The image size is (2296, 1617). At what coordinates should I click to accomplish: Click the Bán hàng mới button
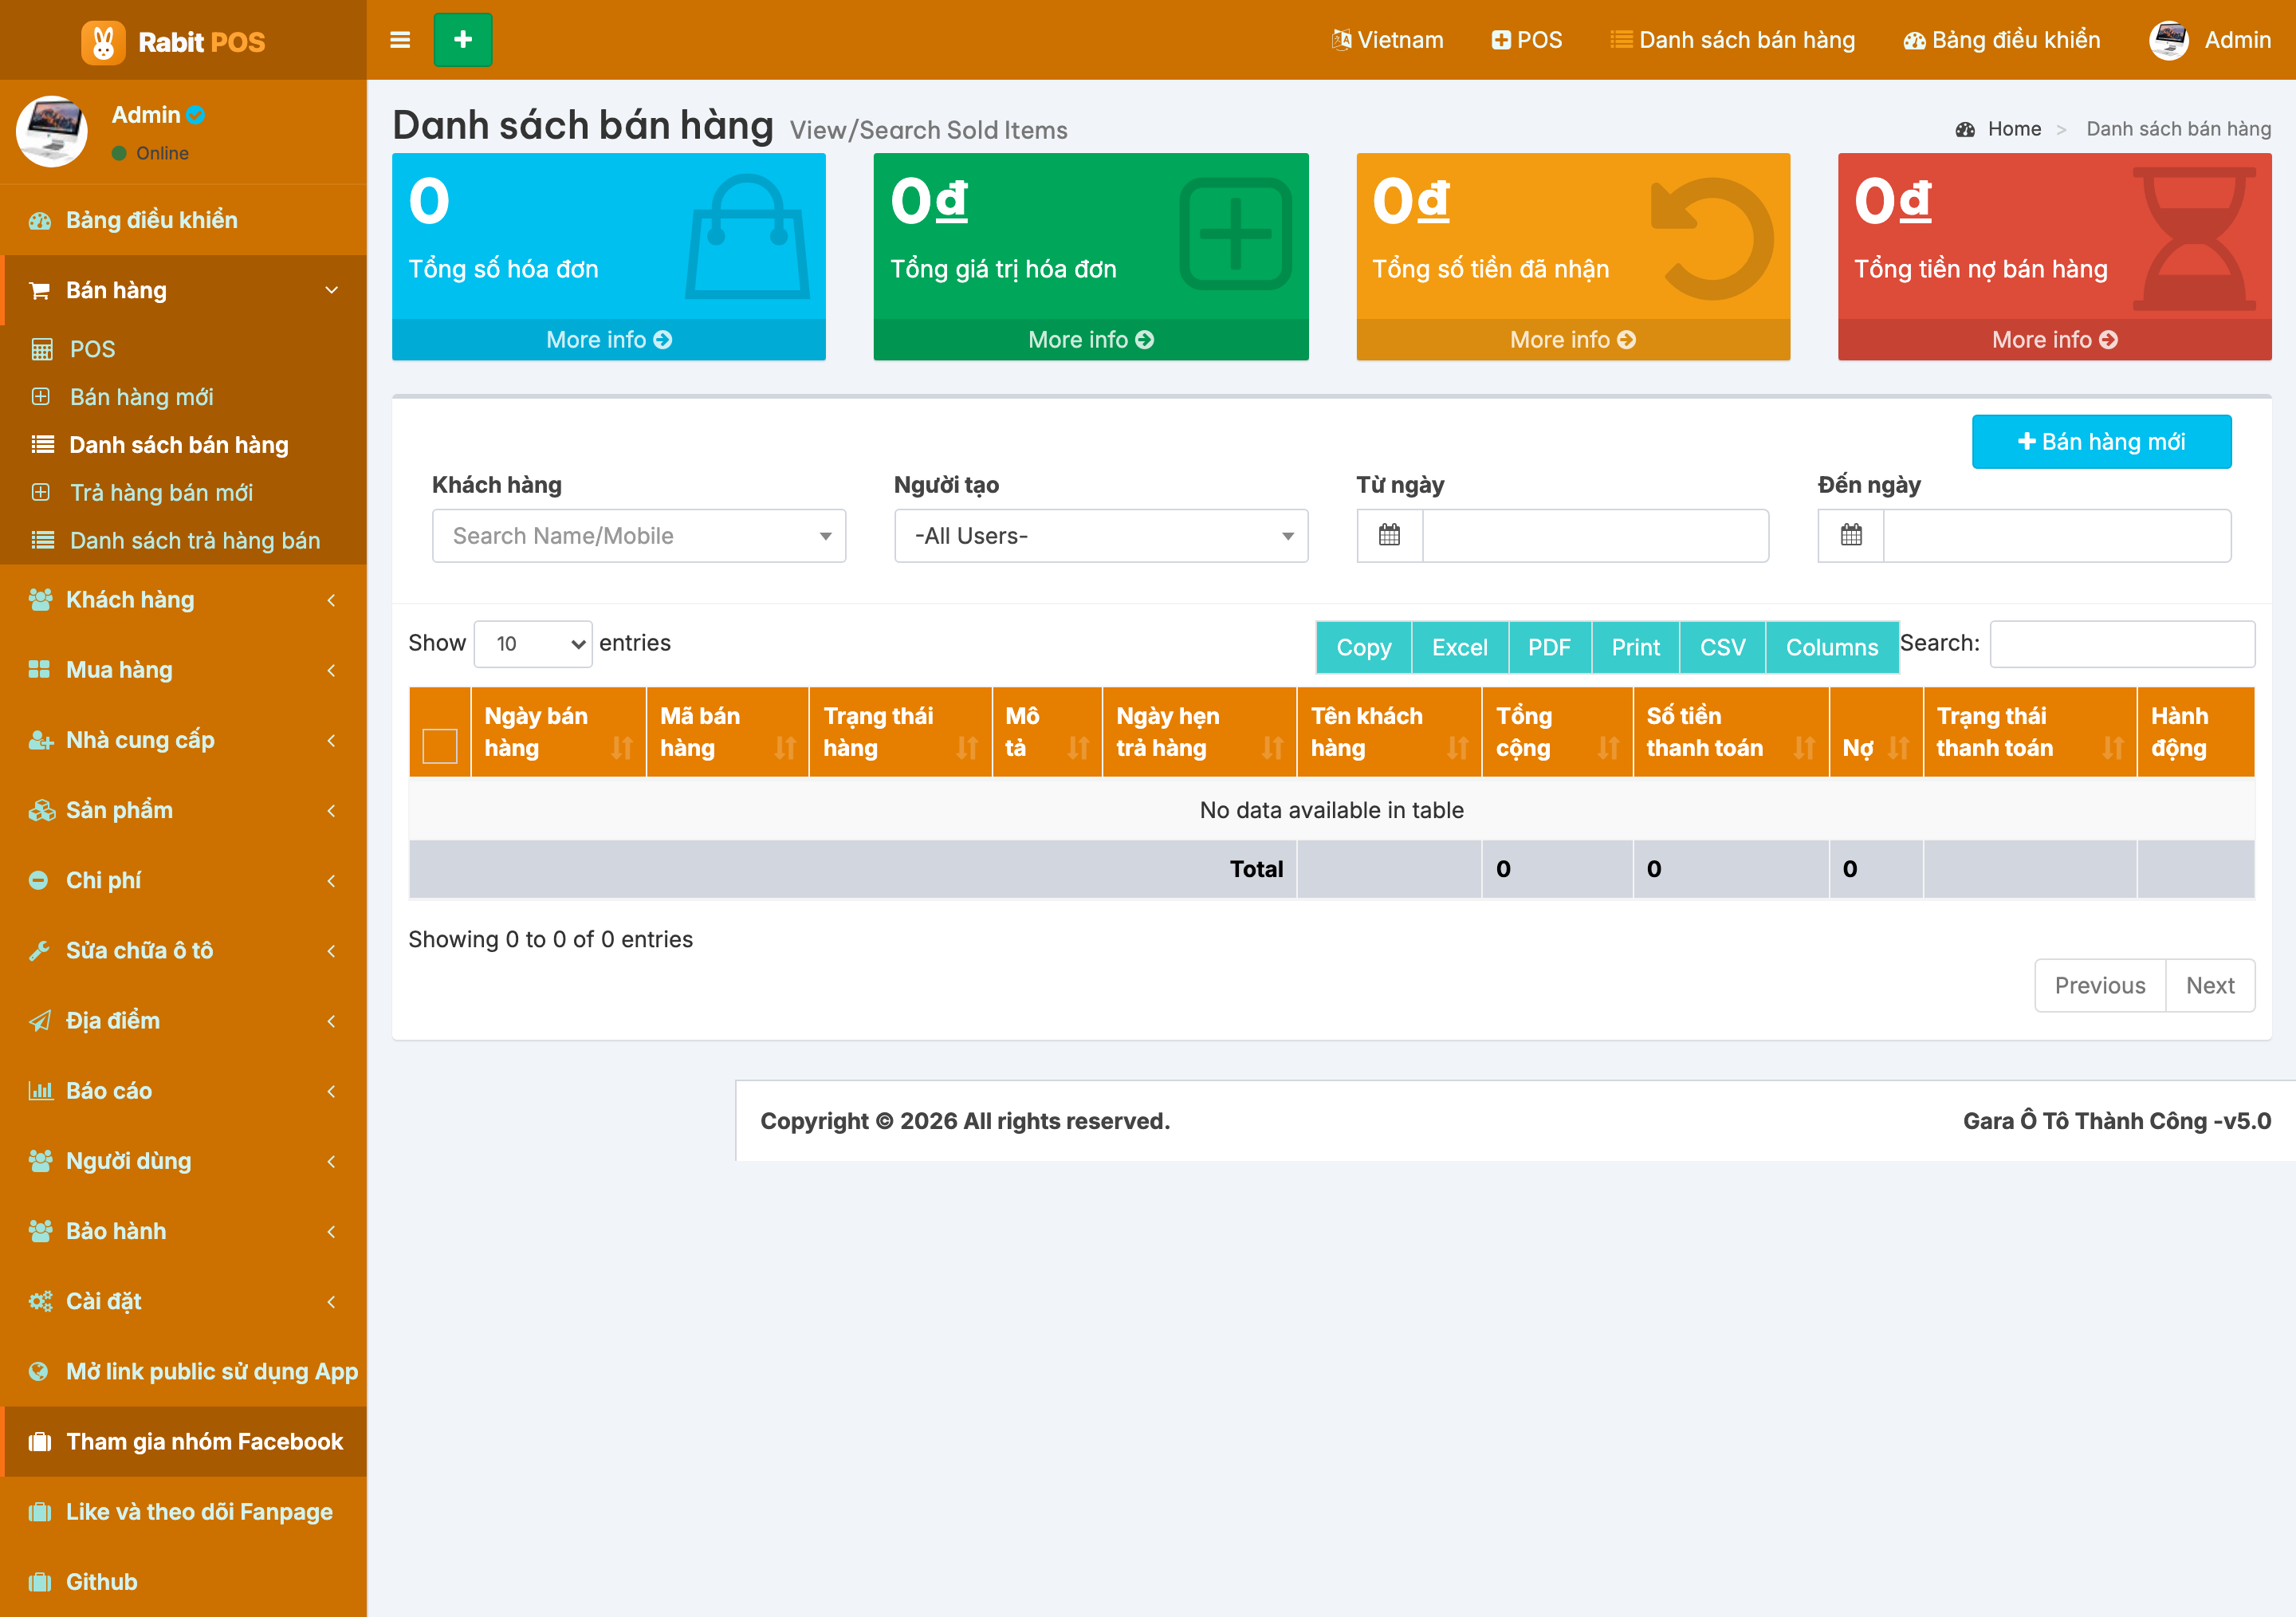(x=2101, y=442)
